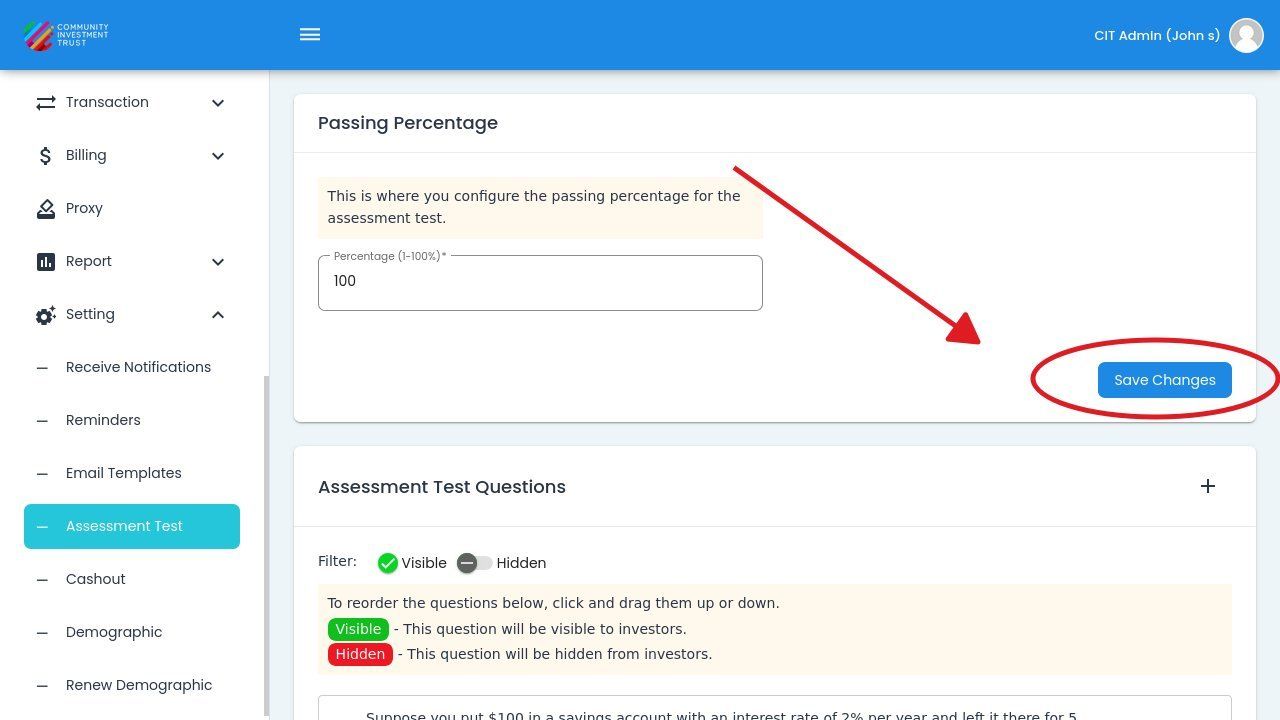Click the Community Investment Trust logo
This screenshot has width=1280, height=720.
point(66,35)
